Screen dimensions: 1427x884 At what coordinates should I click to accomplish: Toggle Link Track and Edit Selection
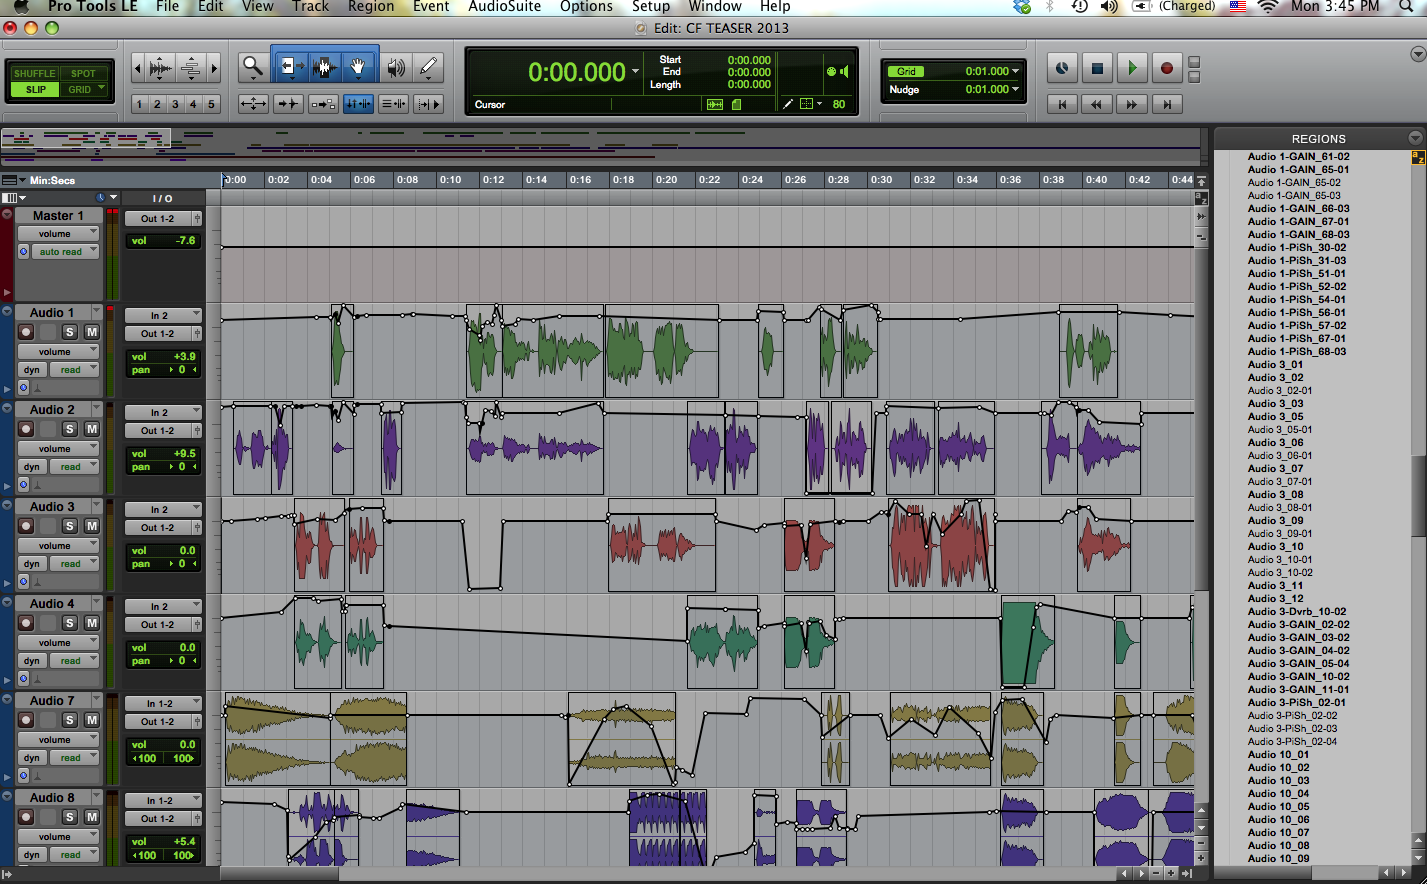393,104
